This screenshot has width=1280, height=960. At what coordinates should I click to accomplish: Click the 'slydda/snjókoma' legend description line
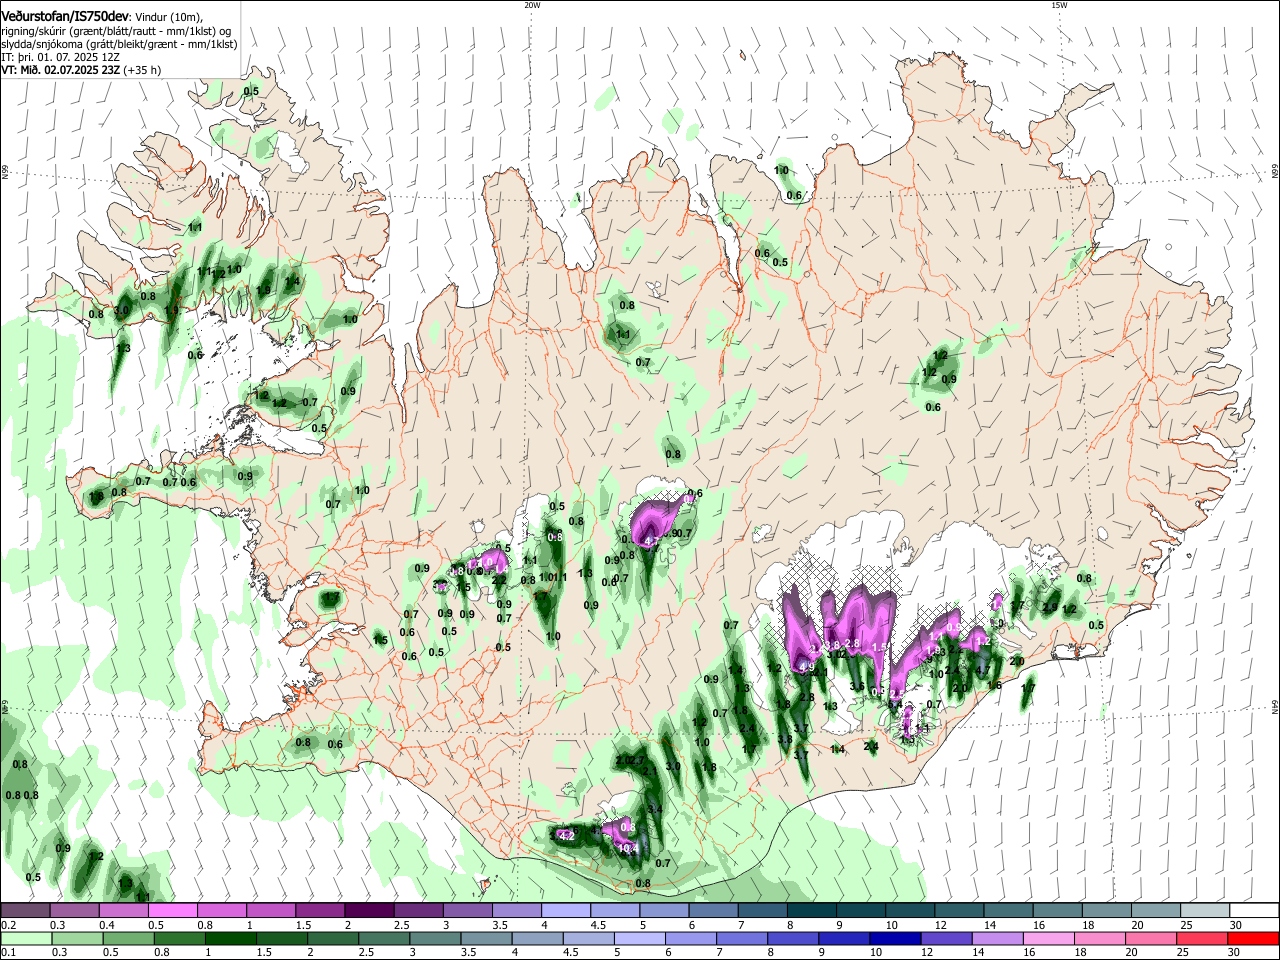(119, 44)
